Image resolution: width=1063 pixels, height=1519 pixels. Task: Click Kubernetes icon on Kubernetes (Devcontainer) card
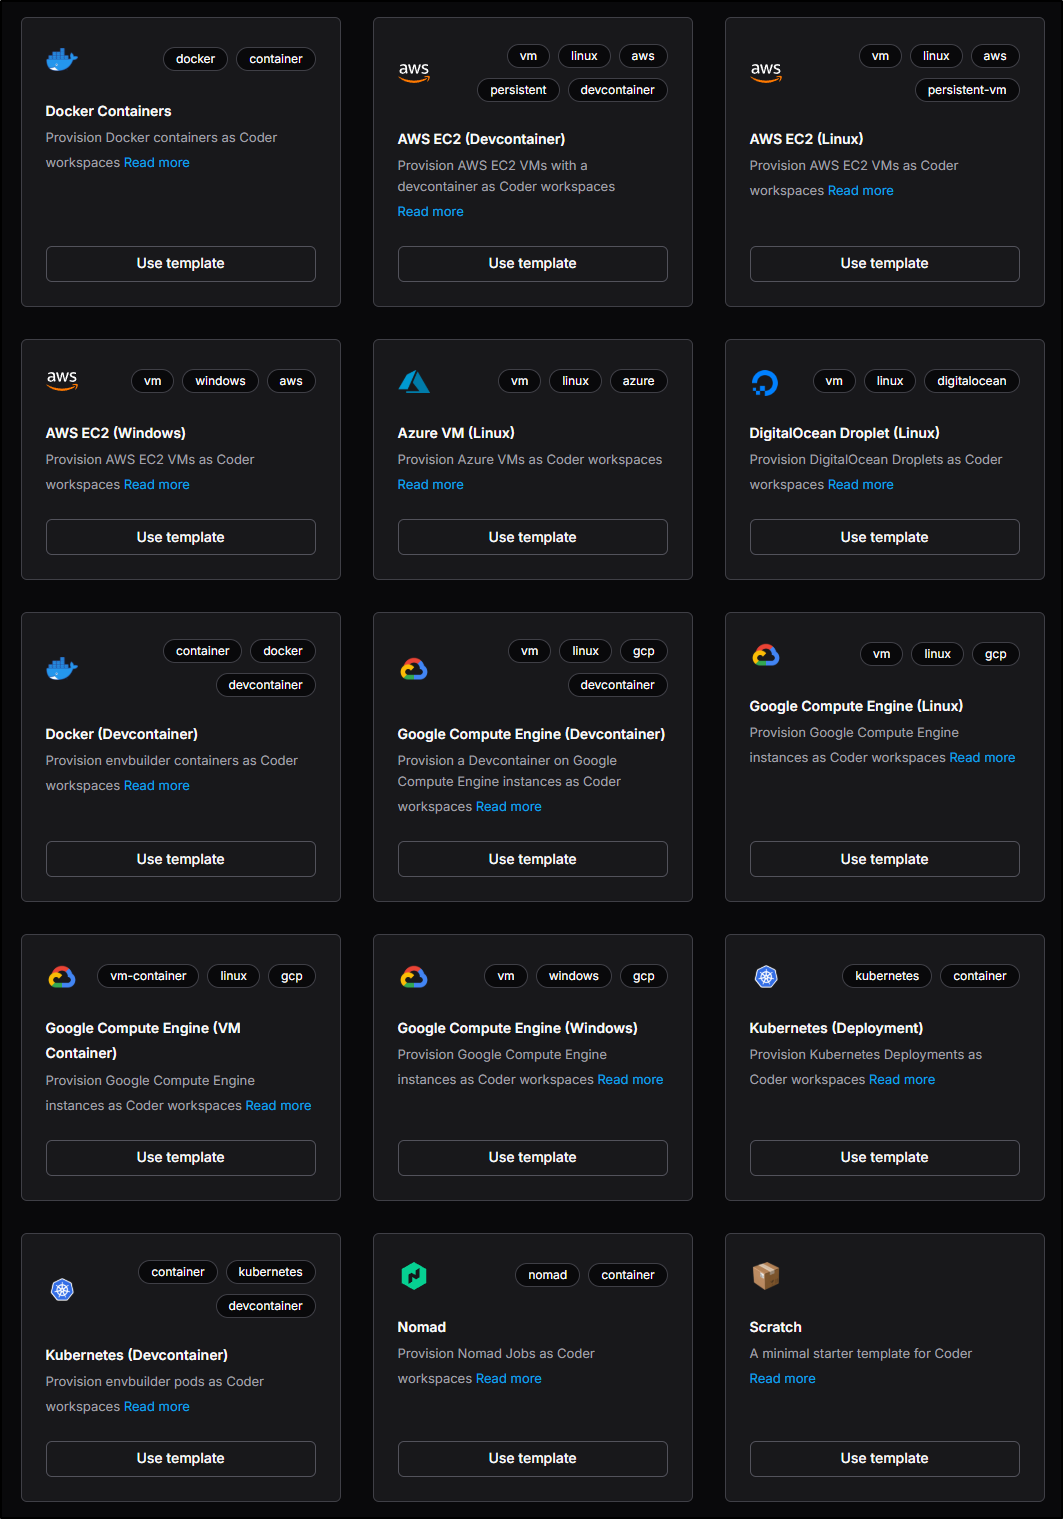pos(62,1290)
